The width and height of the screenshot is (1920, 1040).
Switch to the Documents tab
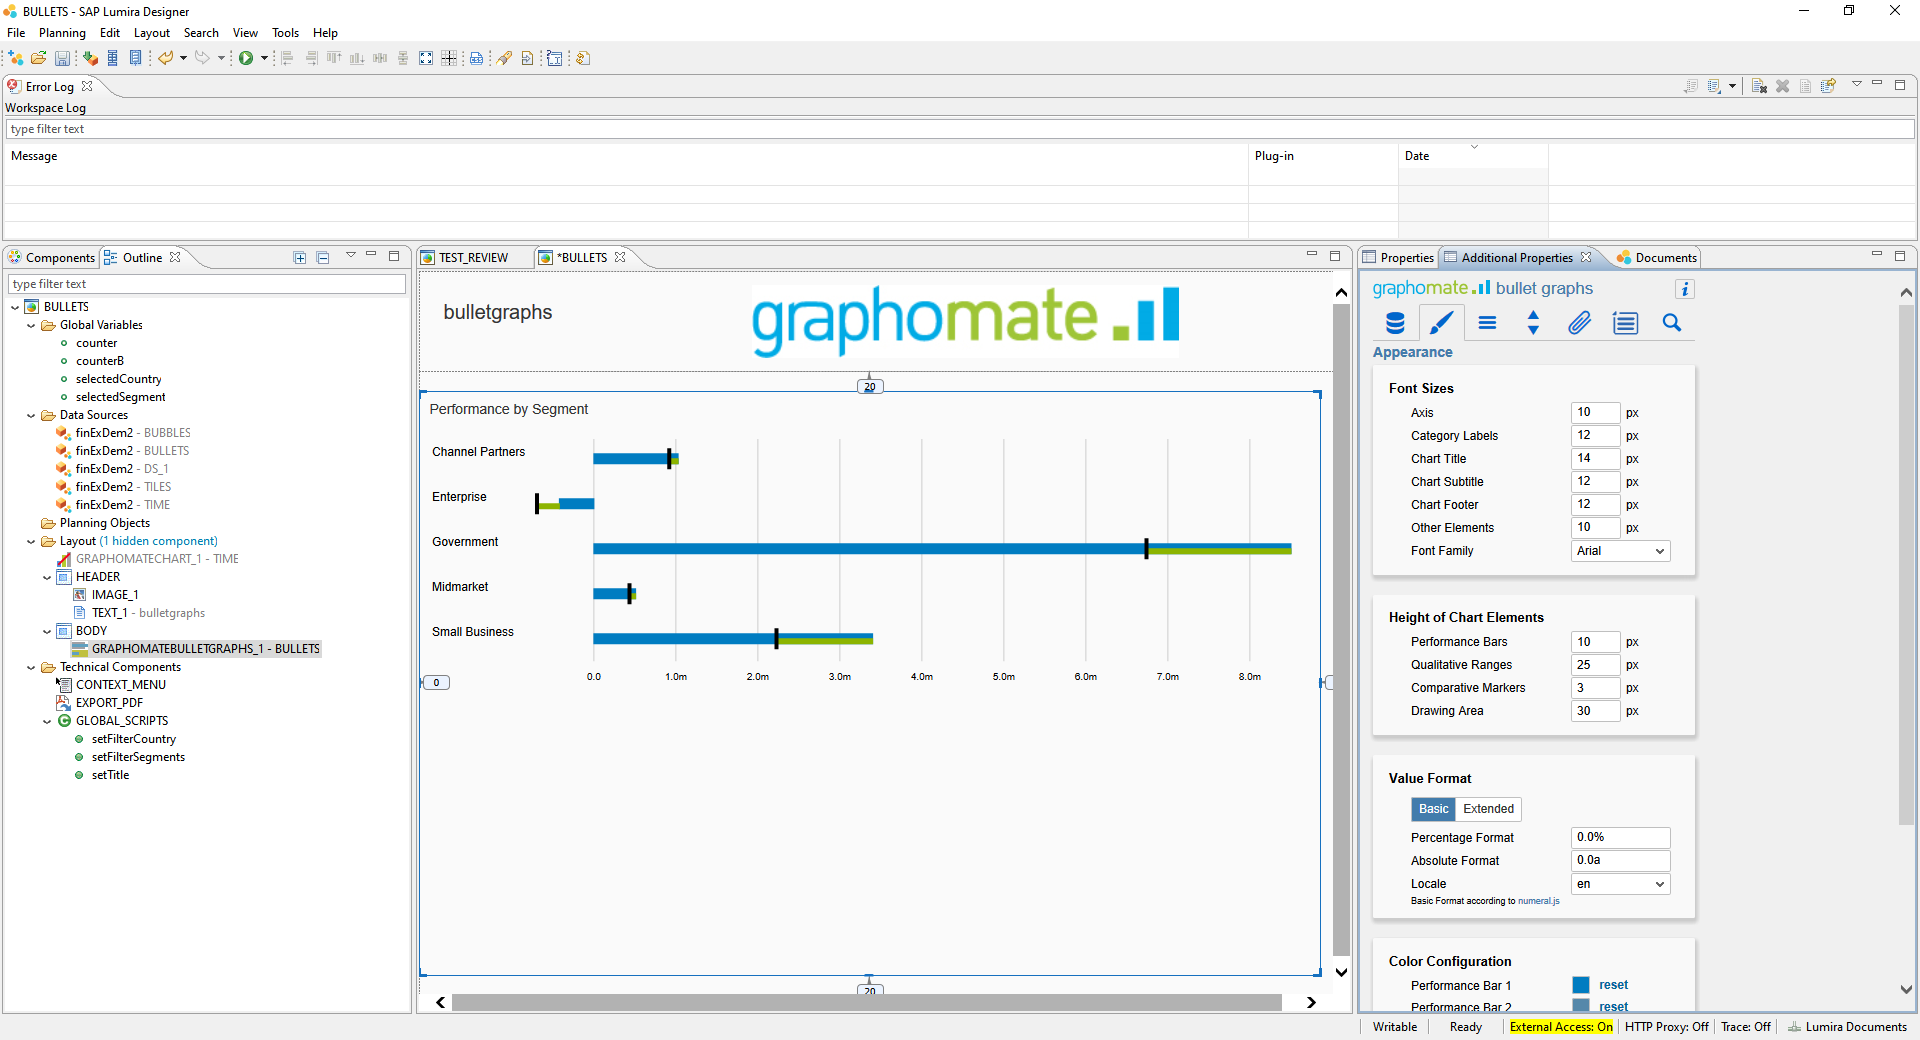coord(1657,258)
